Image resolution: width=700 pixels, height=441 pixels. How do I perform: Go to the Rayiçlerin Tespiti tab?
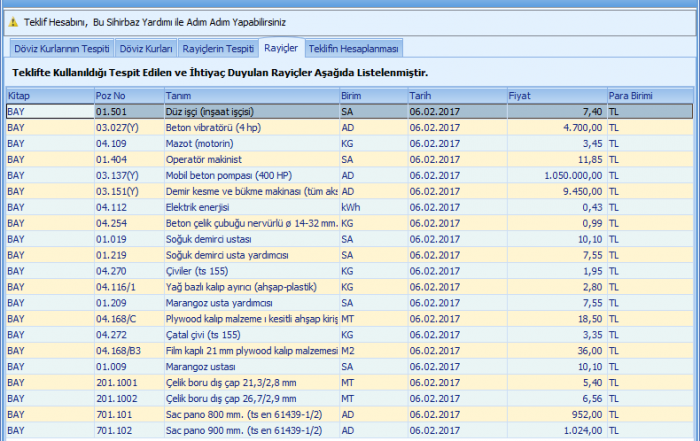click(x=218, y=48)
